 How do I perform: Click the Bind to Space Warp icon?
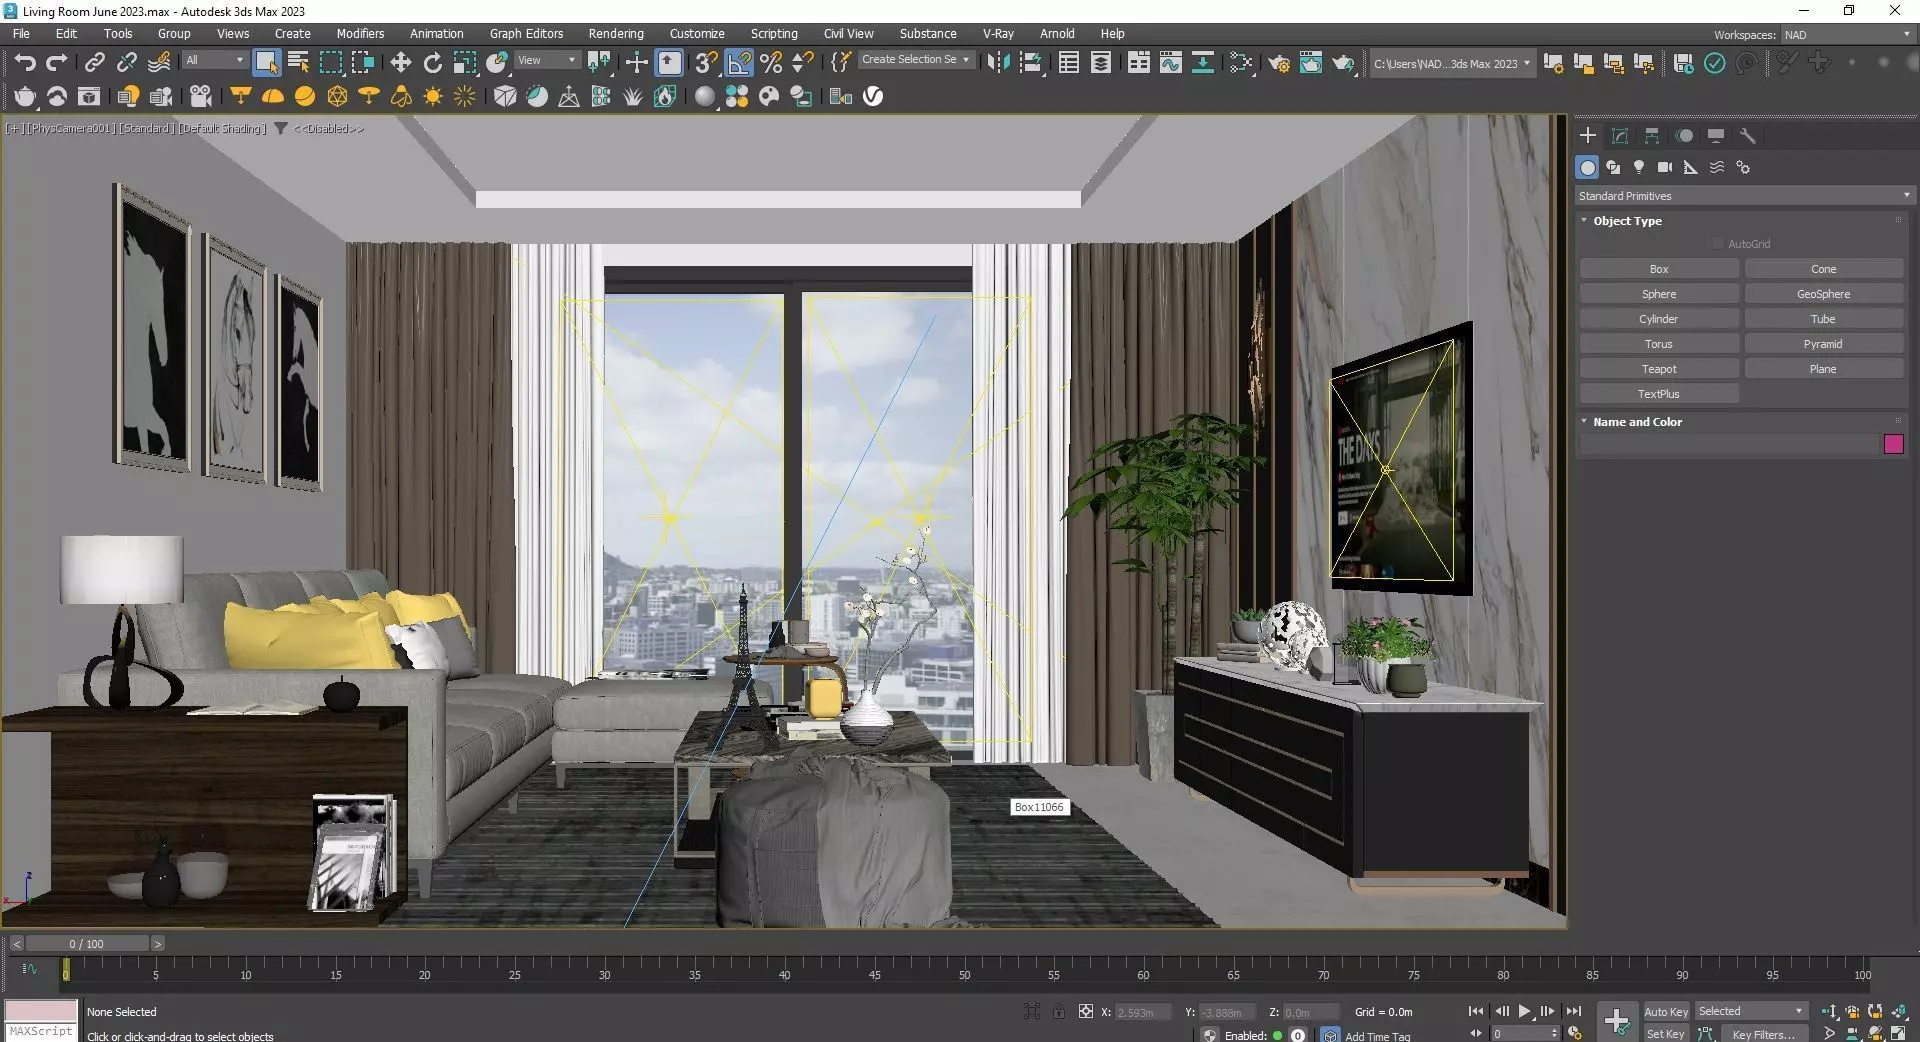click(159, 63)
